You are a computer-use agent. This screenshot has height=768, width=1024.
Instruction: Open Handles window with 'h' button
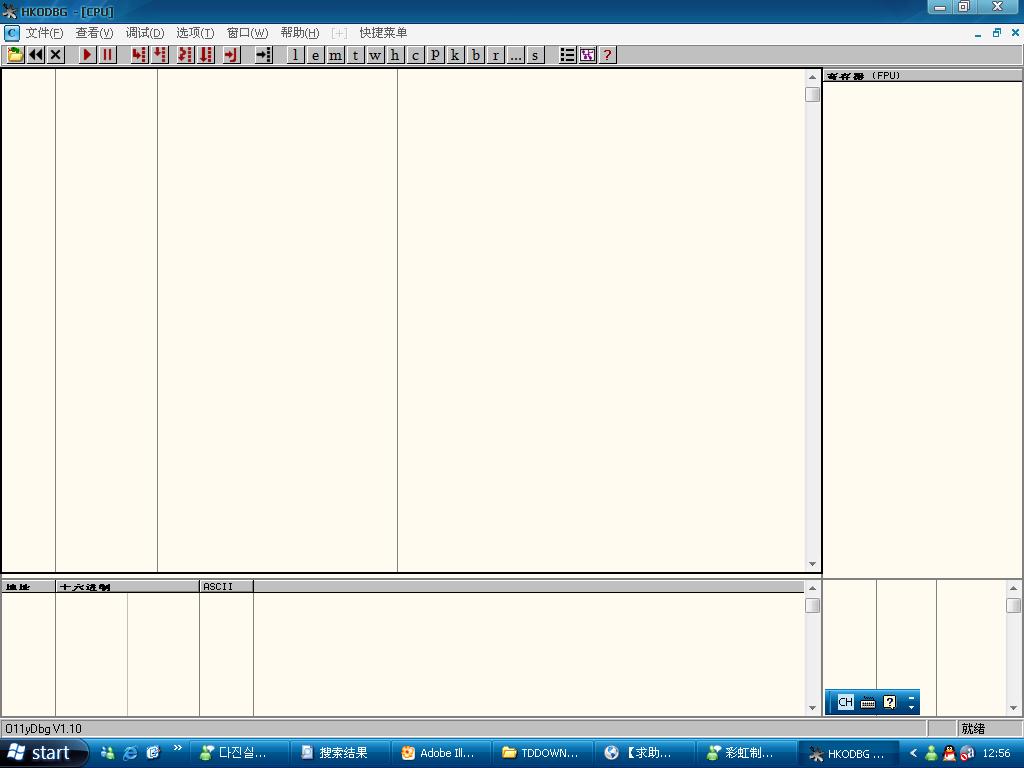coord(395,55)
